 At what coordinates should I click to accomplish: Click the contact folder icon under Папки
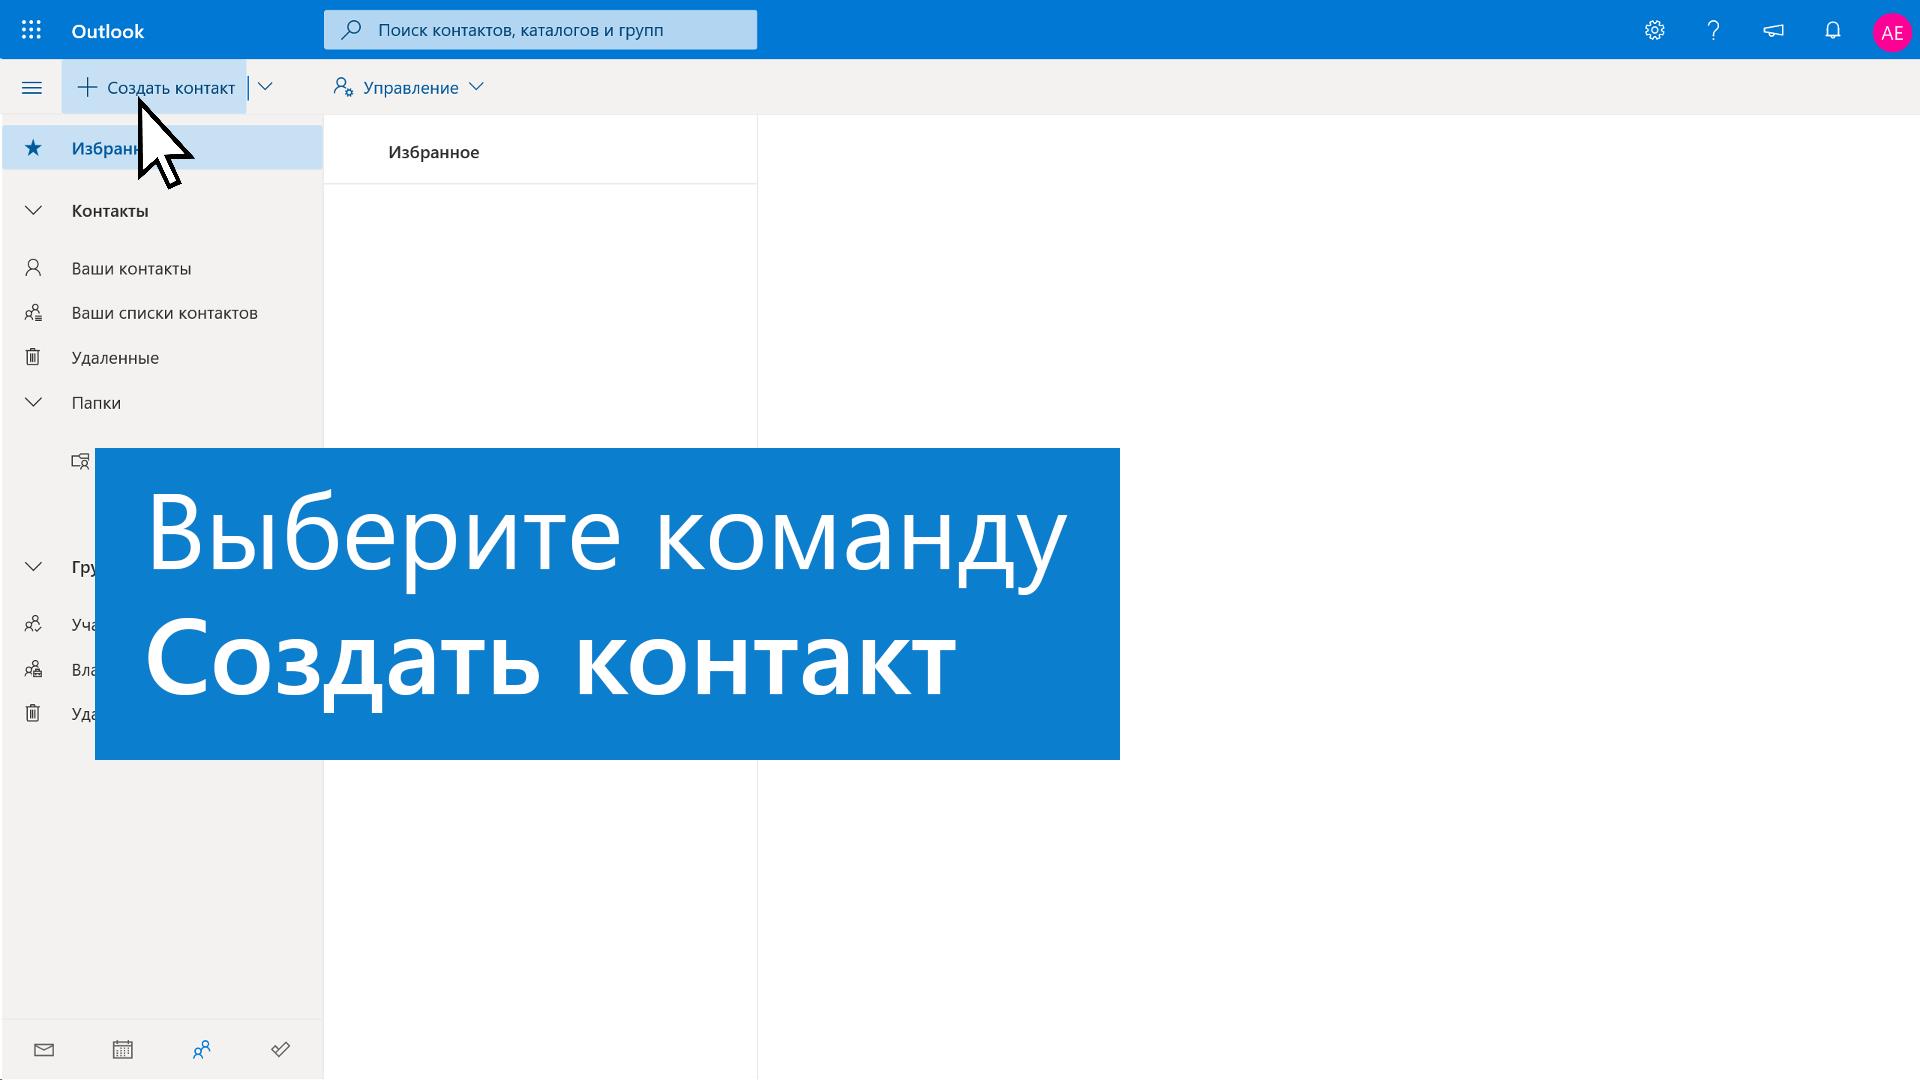pyautogui.click(x=80, y=461)
